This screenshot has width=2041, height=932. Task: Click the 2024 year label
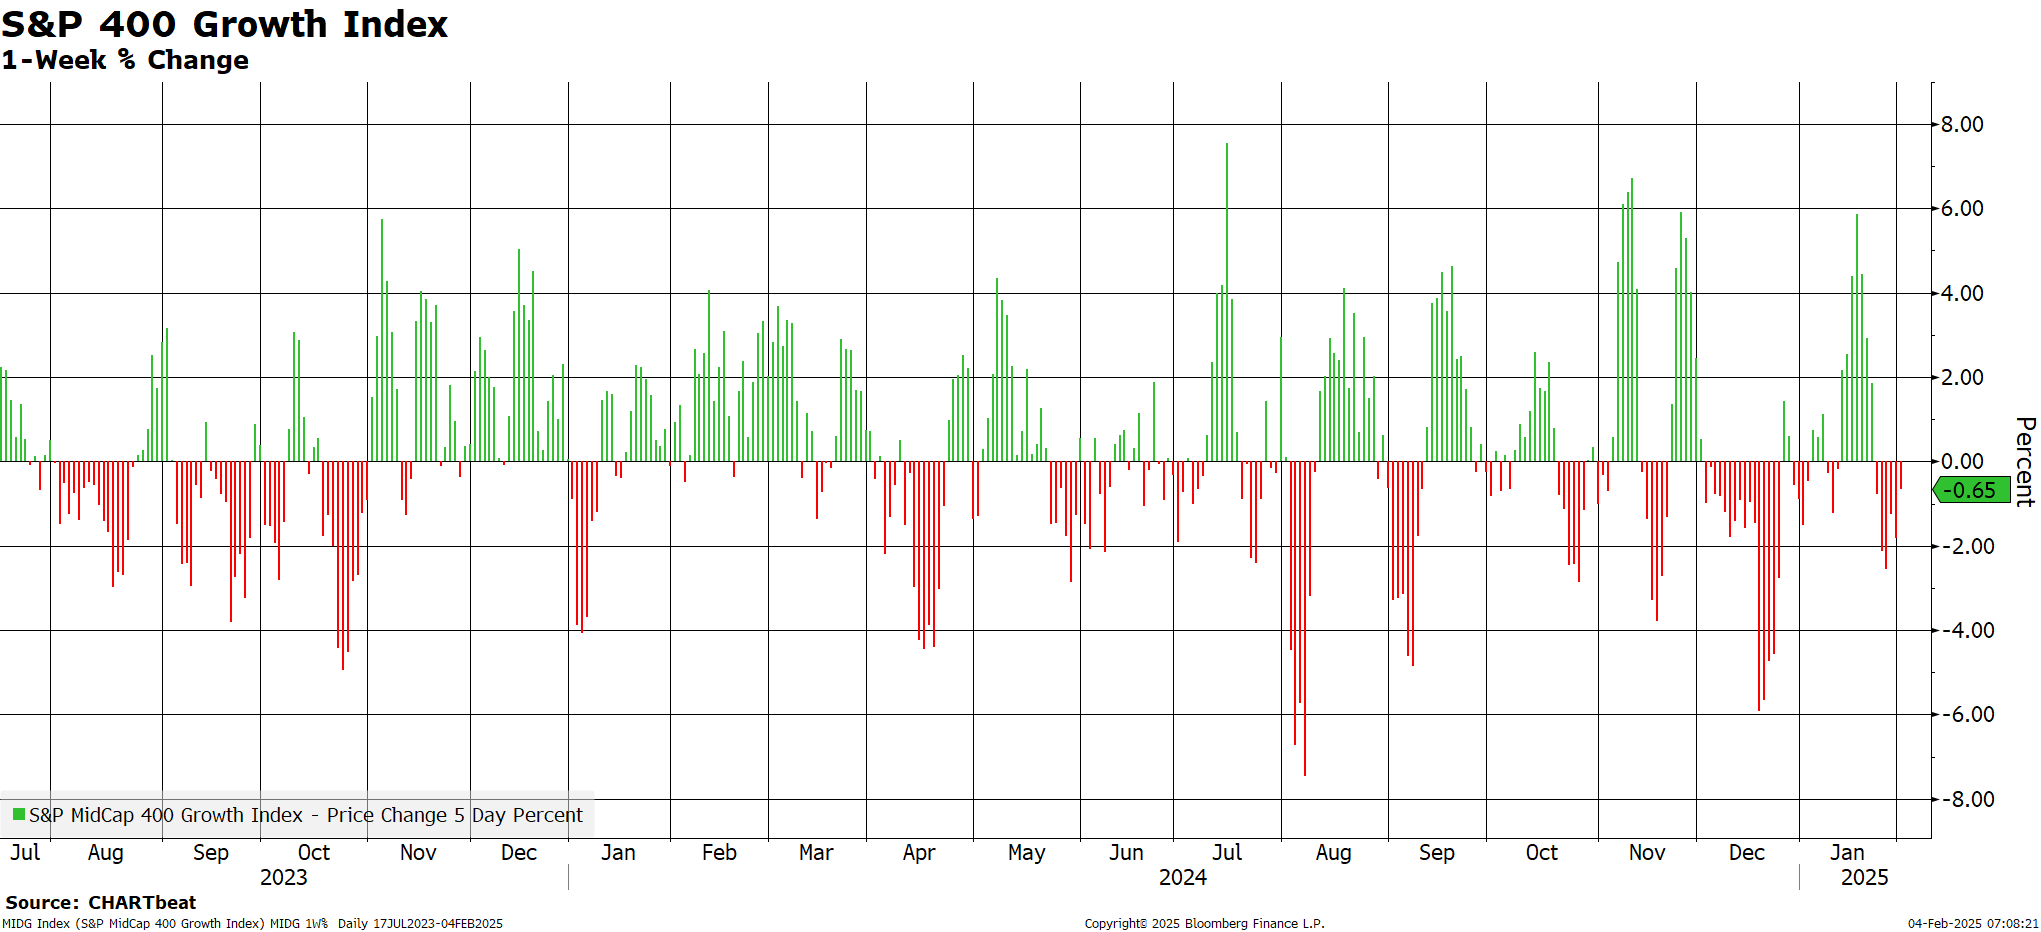click(x=1182, y=877)
